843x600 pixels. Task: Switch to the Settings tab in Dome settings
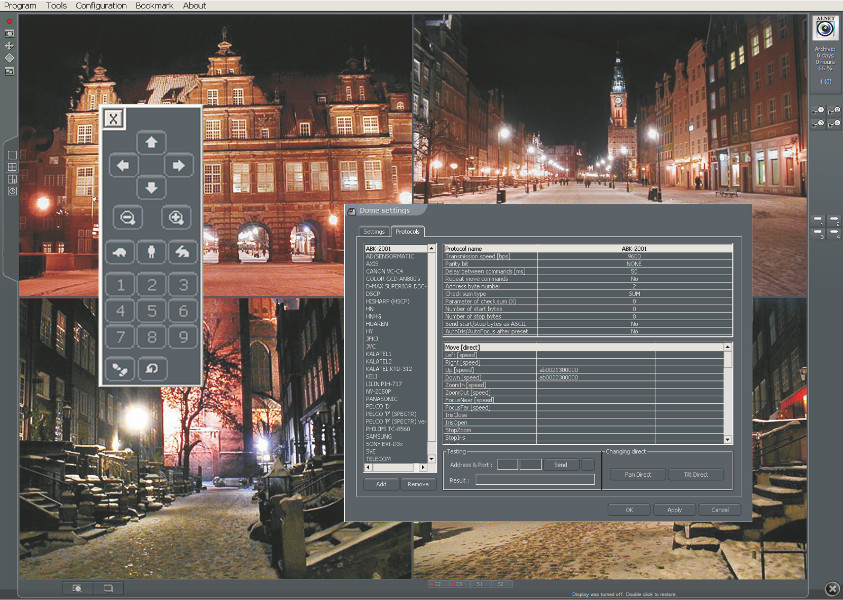(374, 231)
